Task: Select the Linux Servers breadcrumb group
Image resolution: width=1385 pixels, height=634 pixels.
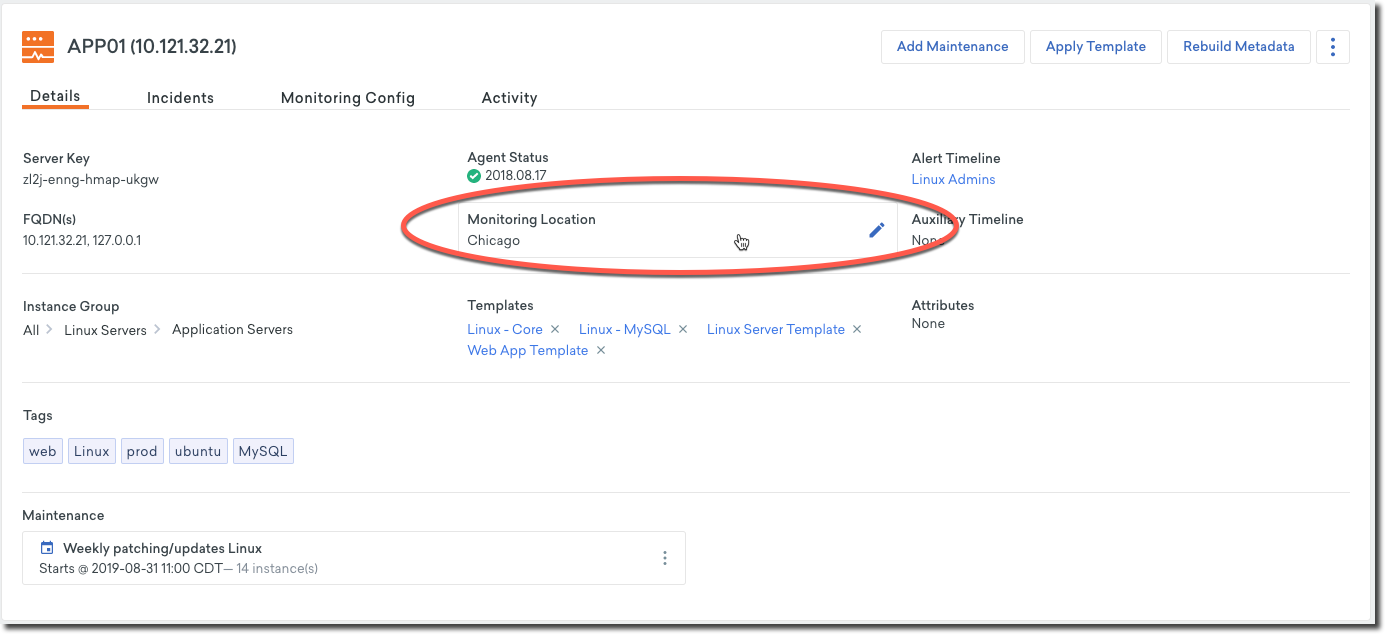Action: pos(105,329)
